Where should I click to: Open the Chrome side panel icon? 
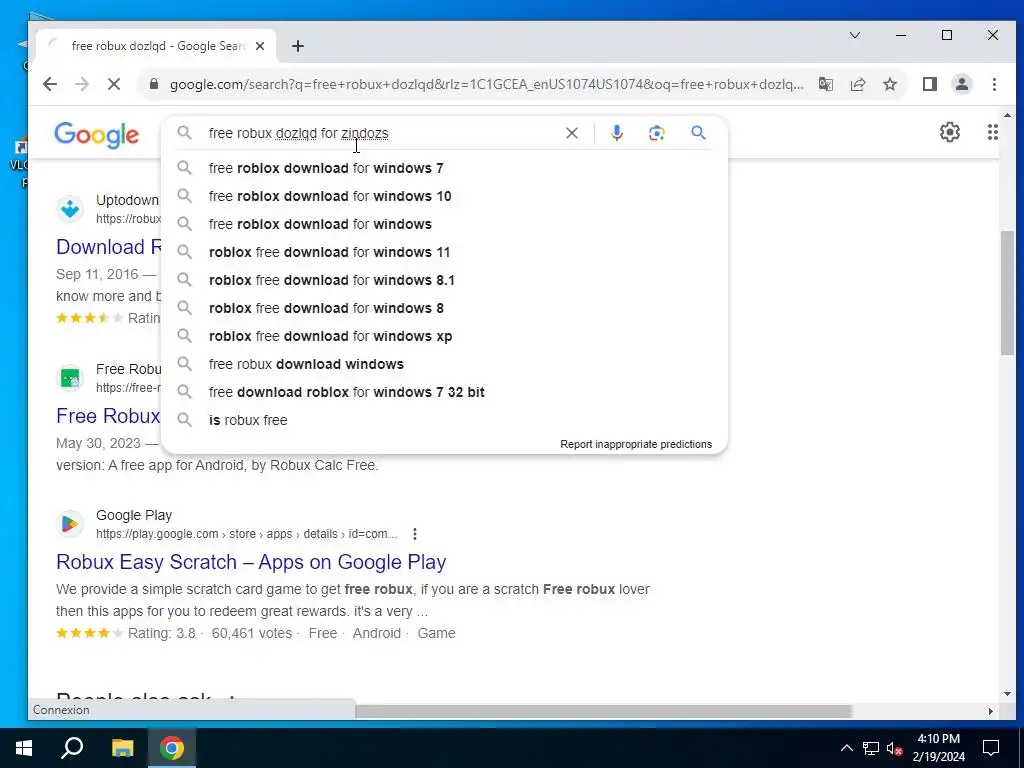(930, 84)
